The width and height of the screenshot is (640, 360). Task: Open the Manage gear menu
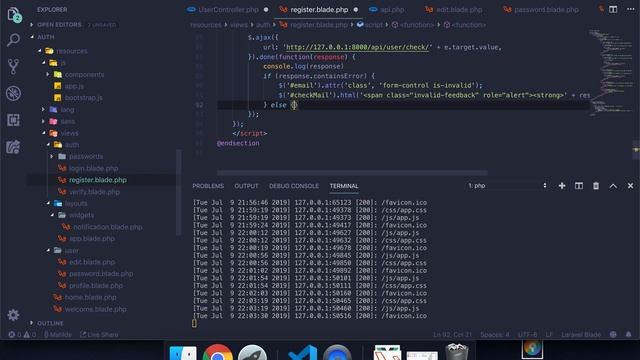point(13,315)
